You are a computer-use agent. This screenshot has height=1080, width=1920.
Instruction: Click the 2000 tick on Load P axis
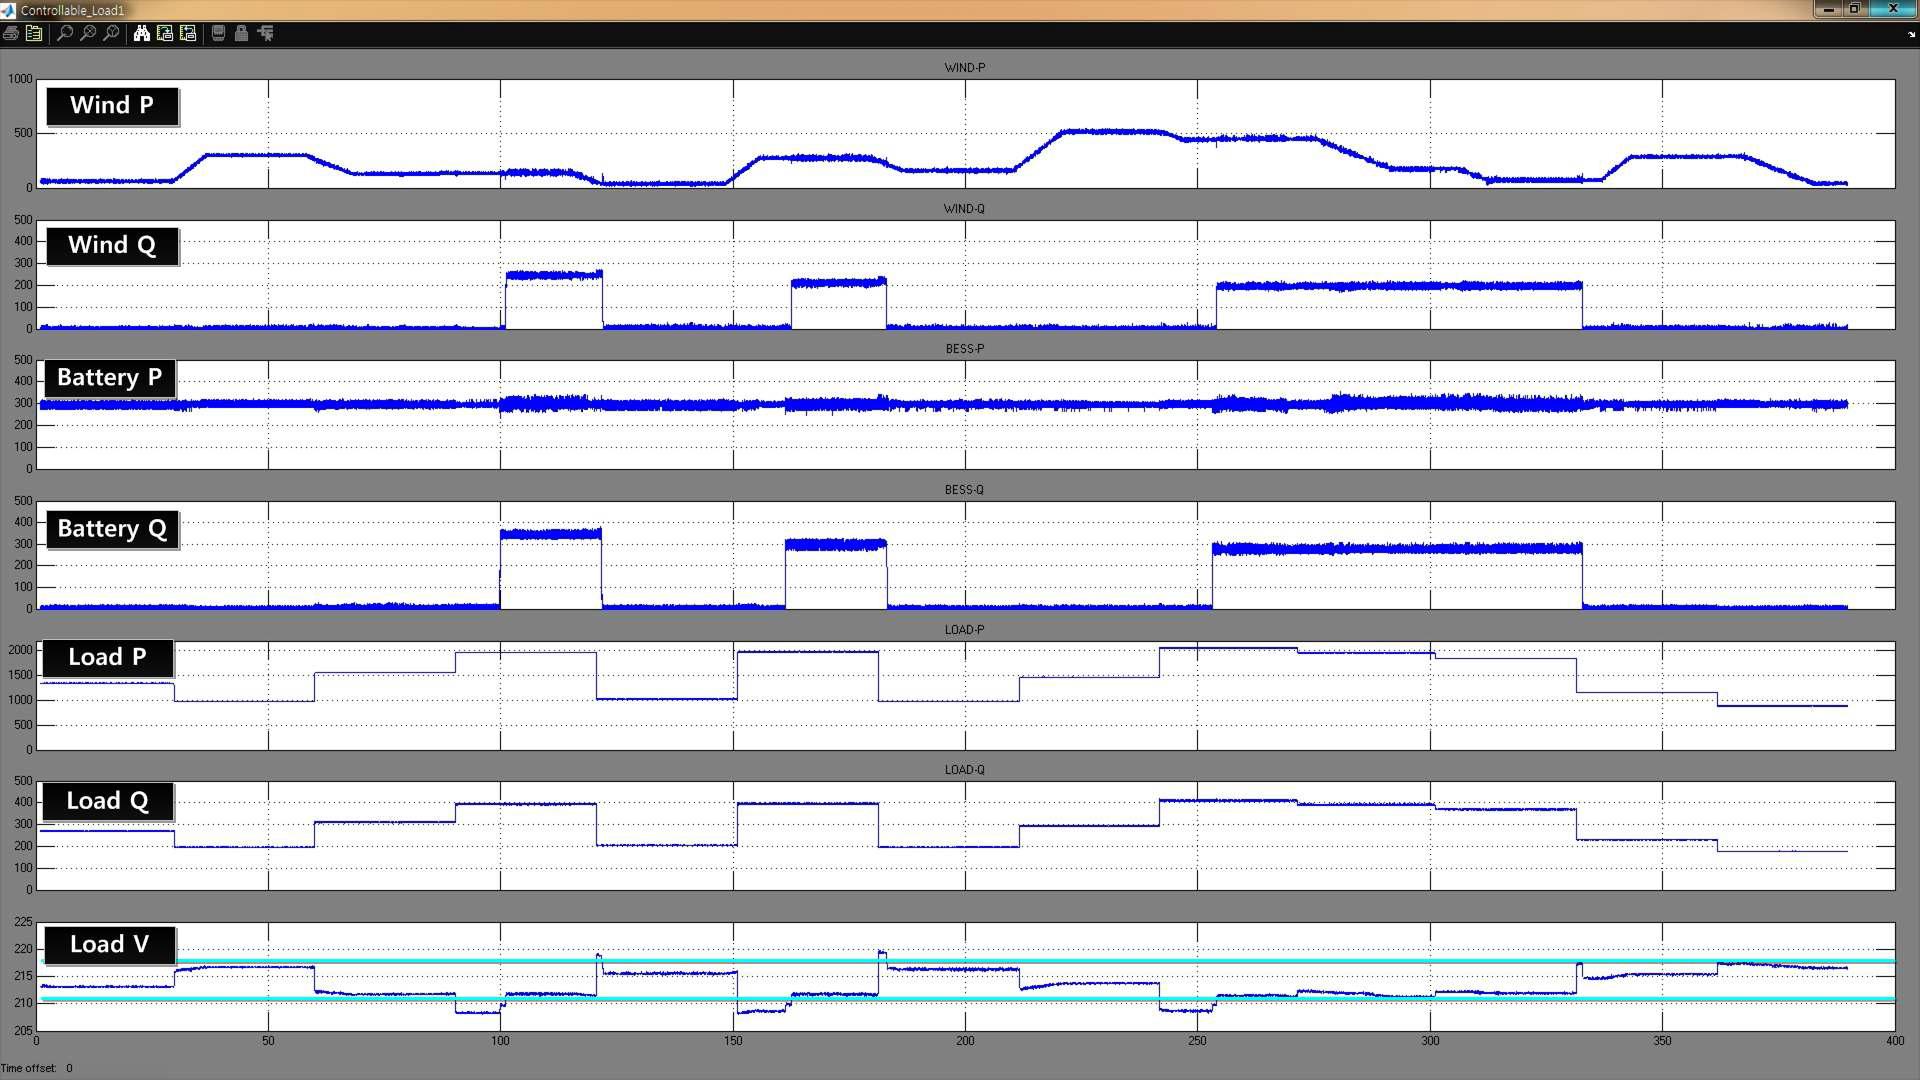tap(20, 650)
